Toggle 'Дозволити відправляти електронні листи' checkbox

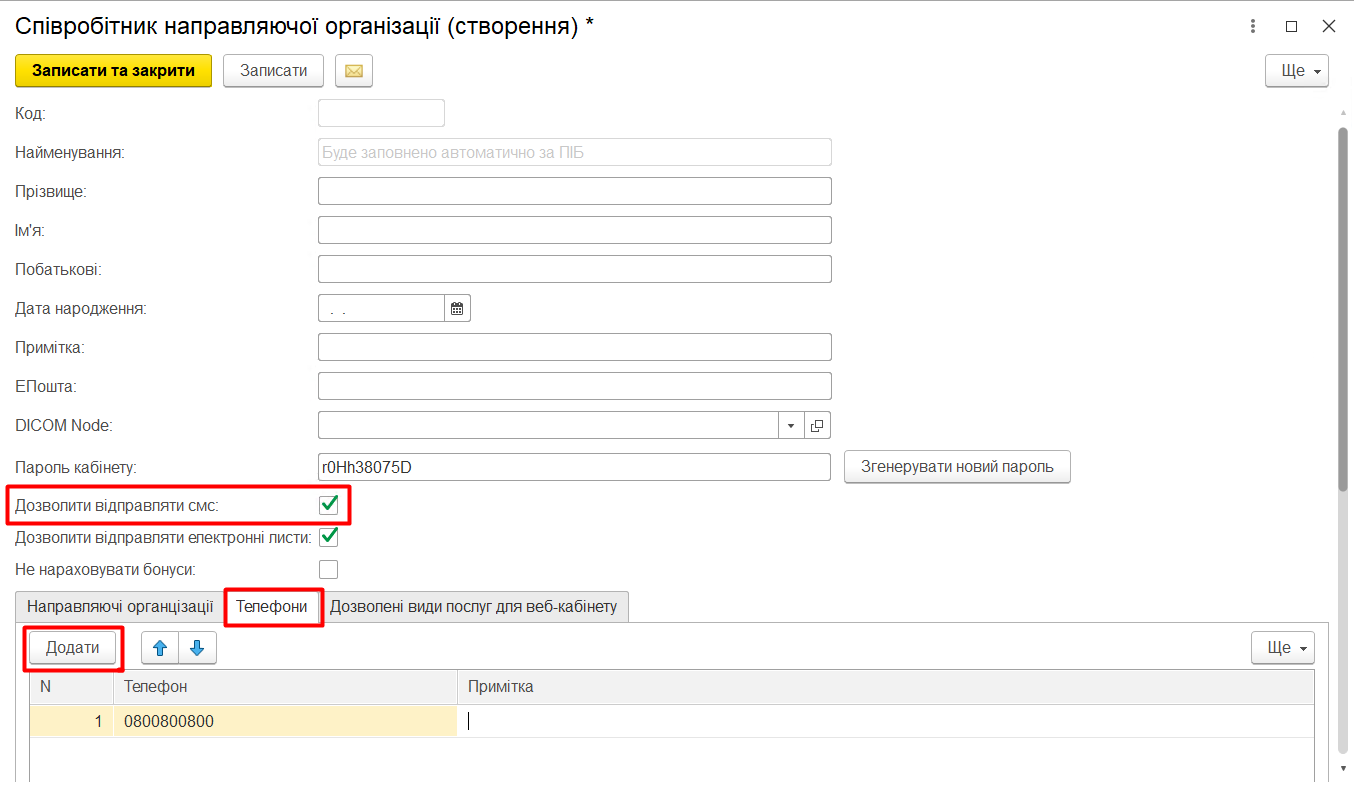pyautogui.click(x=328, y=538)
